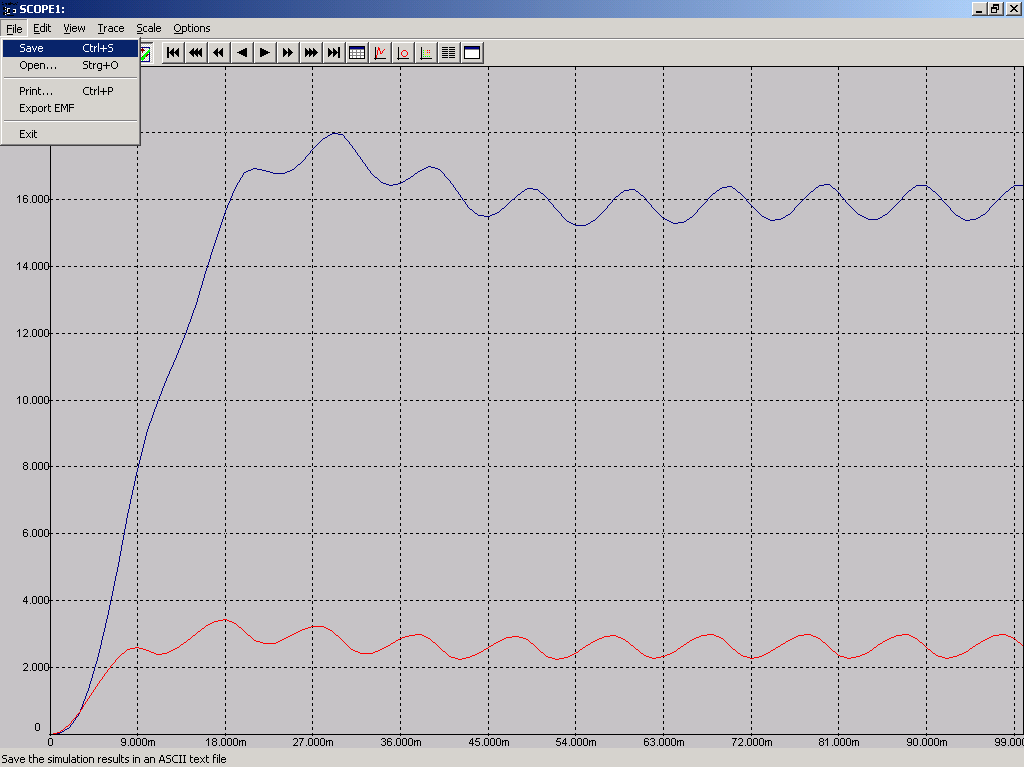Open the Scale menu

point(148,28)
